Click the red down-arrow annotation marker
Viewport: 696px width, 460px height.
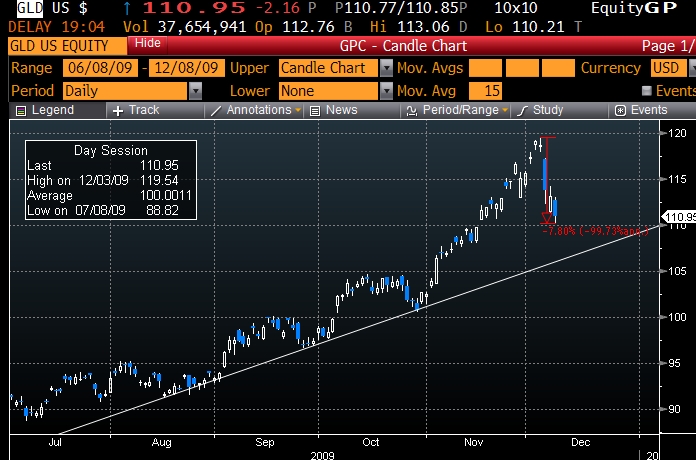pyautogui.click(x=547, y=218)
